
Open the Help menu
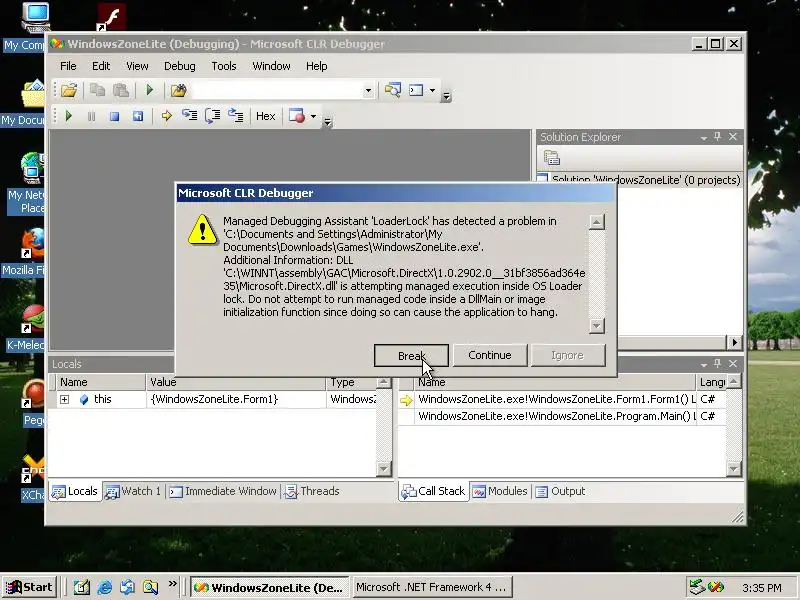point(316,66)
